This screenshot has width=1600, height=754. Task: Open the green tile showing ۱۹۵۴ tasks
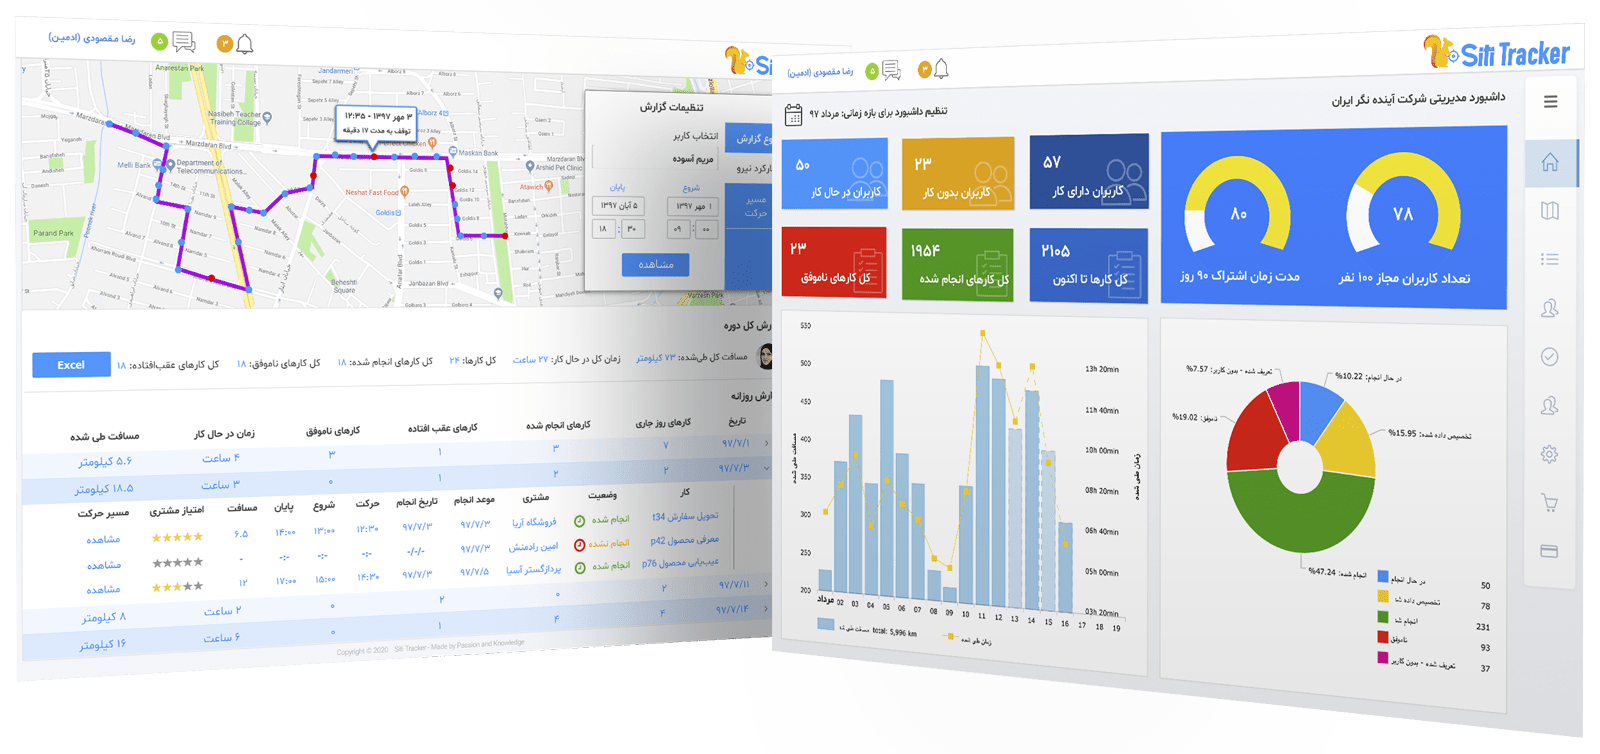(x=957, y=264)
